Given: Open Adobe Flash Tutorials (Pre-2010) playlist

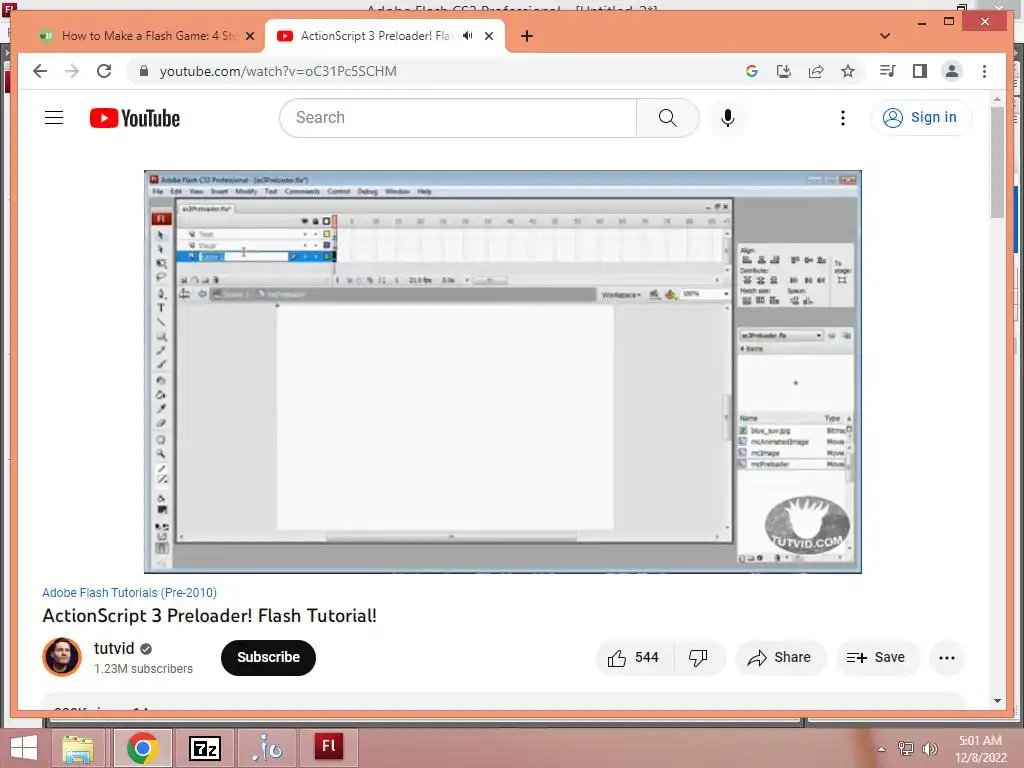Looking at the screenshot, I should (129, 592).
